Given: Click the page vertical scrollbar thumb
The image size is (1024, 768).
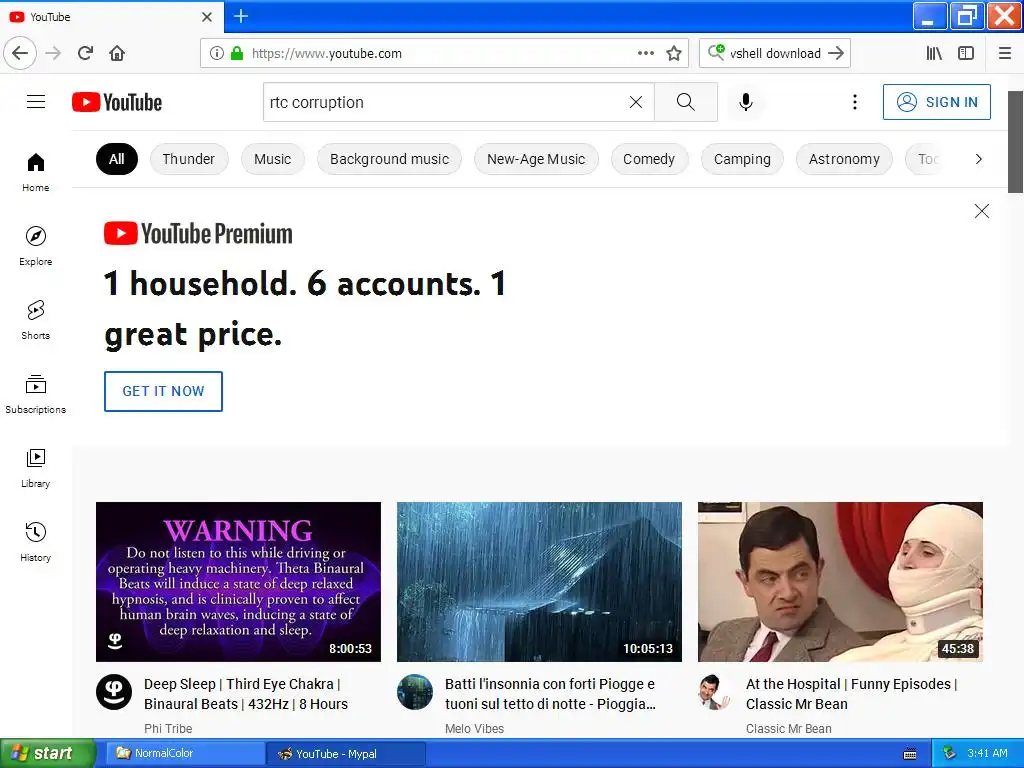Looking at the screenshot, I should [1016, 142].
